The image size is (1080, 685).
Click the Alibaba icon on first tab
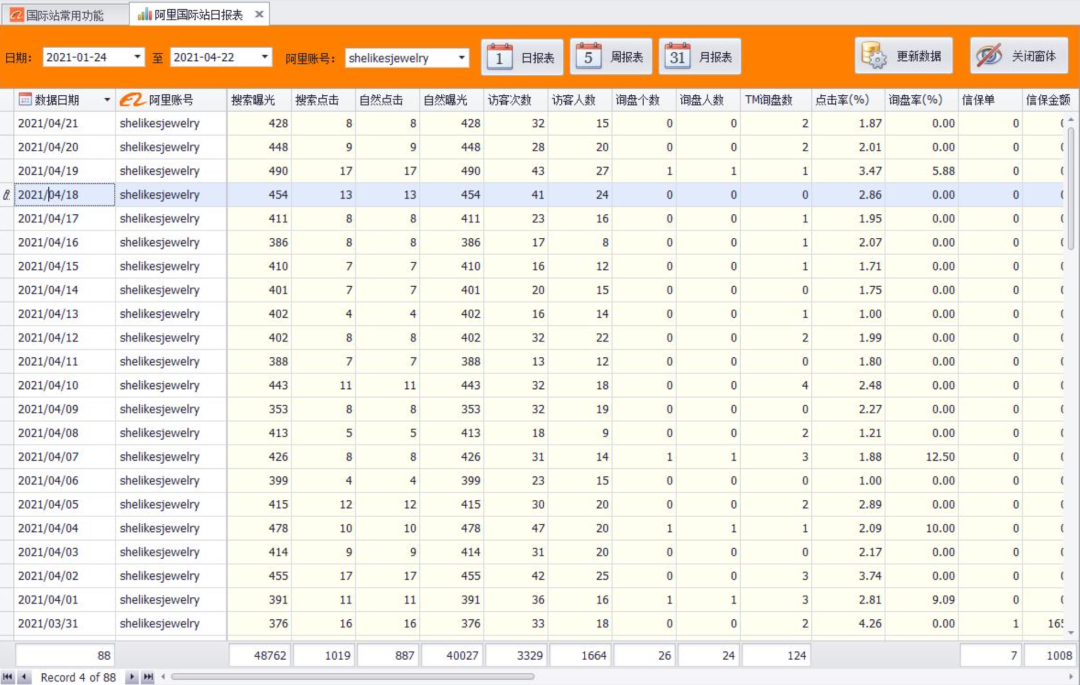17,14
